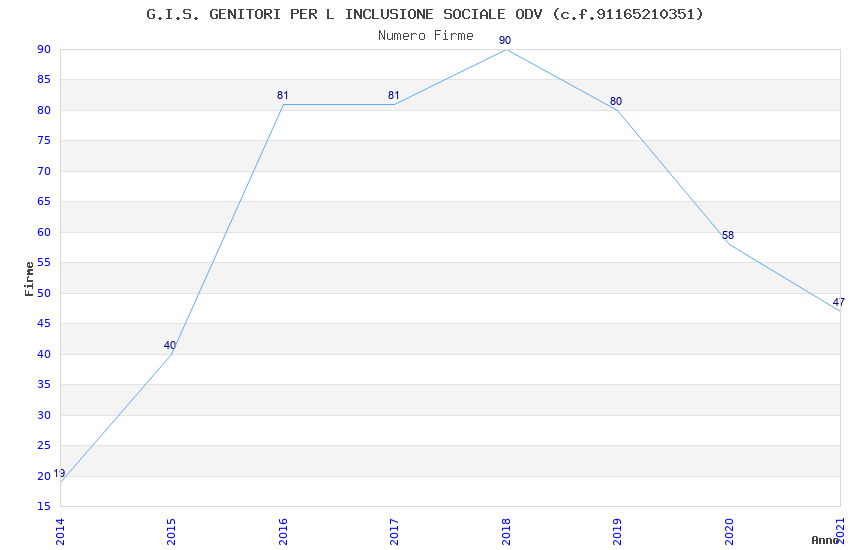Viewport: 850px width, 550px height.
Task: Click the 2019 data point label 80
Action: point(616,101)
